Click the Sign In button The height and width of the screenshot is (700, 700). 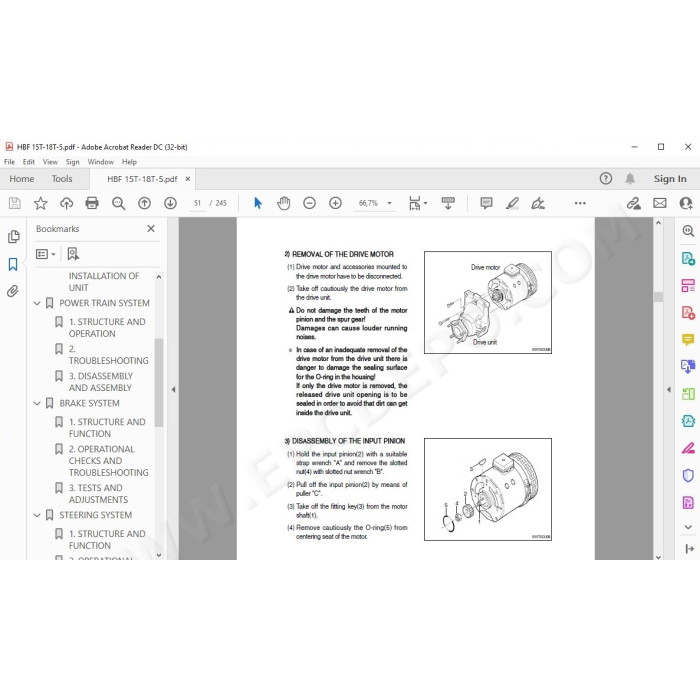[x=670, y=179]
